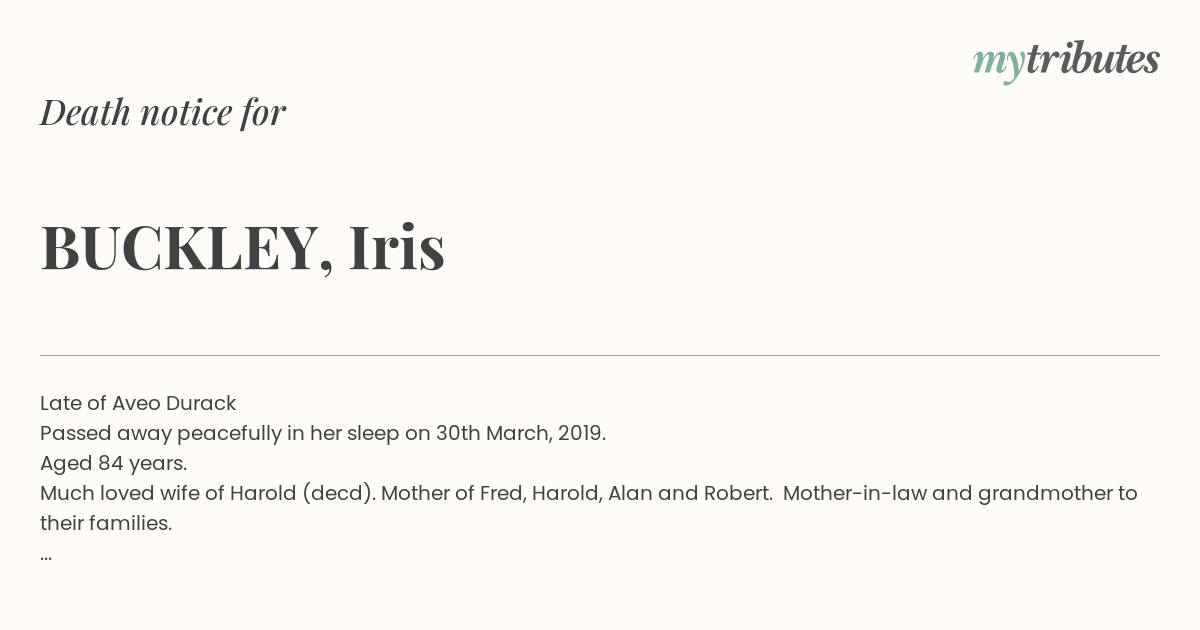Open the trailing ellipsis to read more
This screenshot has height=630, width=1200.
[x=46, y=556]
